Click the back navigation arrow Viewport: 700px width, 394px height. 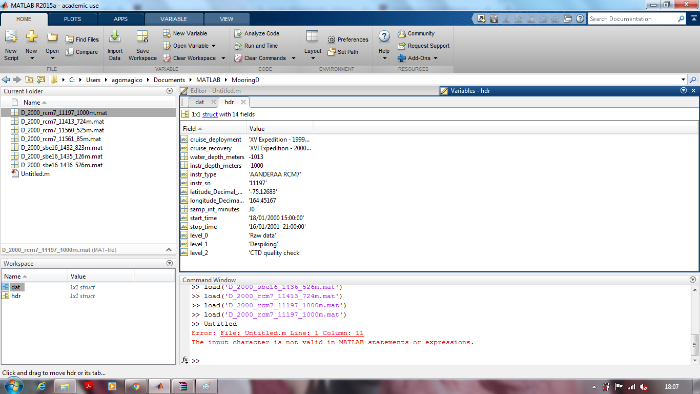6,79
